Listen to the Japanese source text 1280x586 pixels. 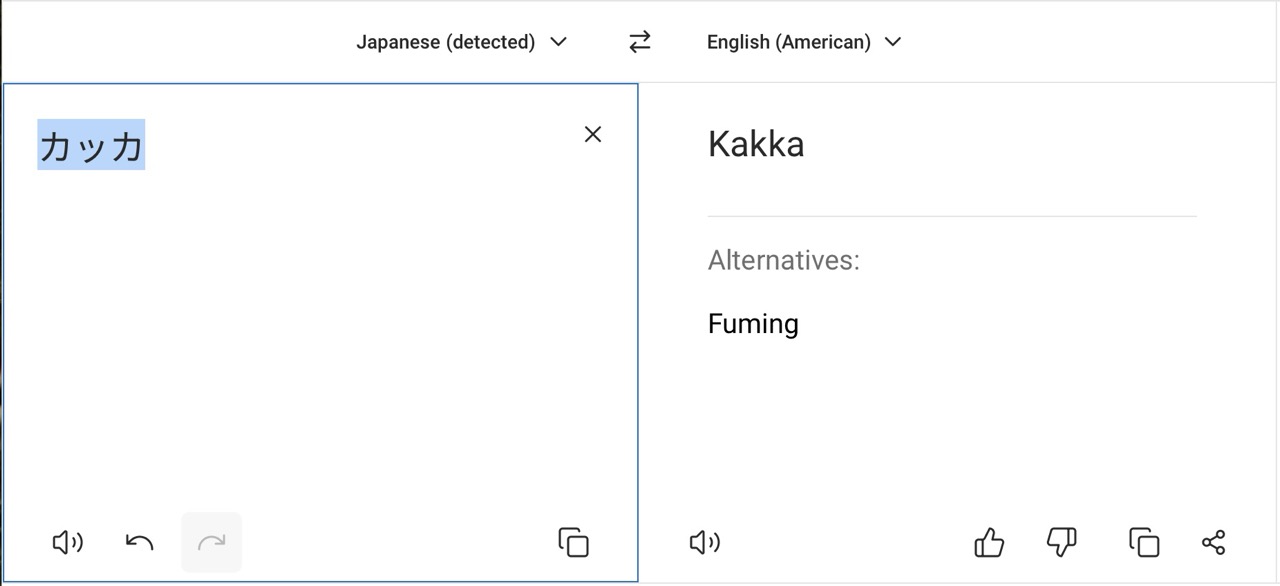point(67,542)
